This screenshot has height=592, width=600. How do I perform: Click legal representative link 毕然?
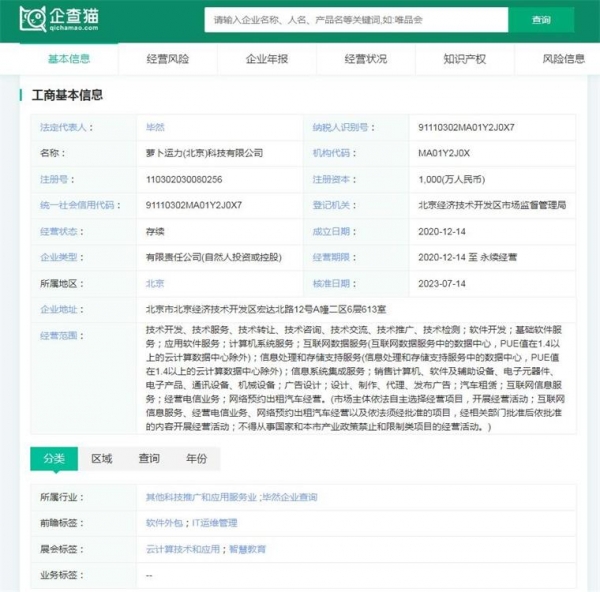click(x=155, y=128)
